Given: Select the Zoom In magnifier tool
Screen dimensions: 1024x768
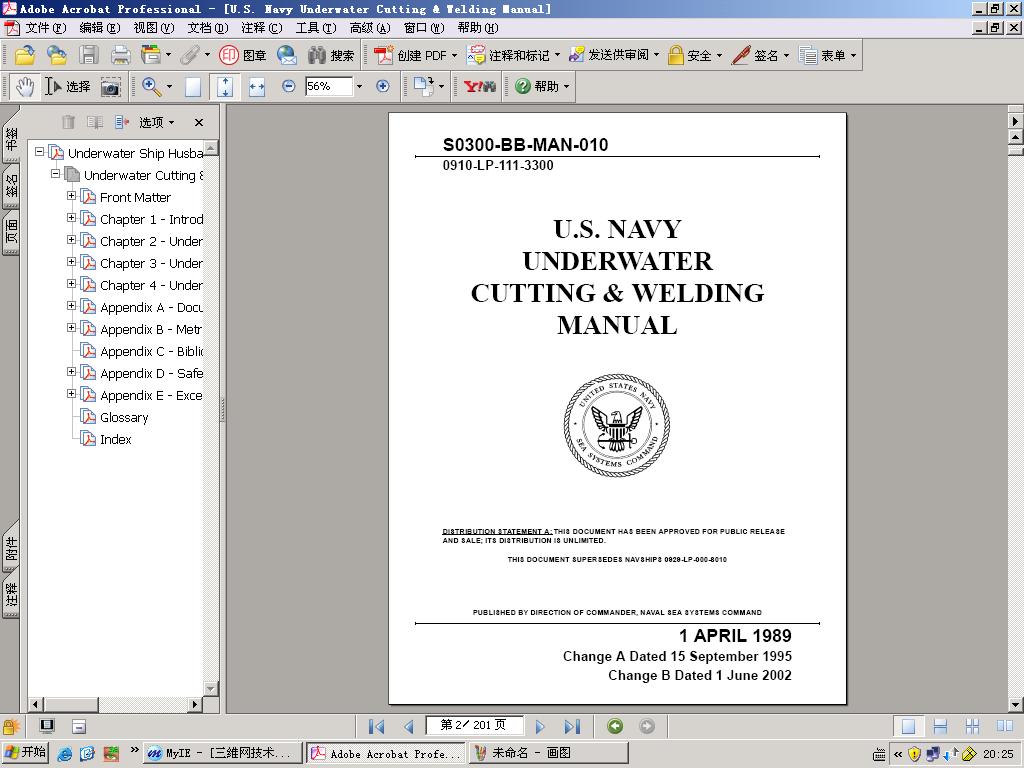Looking at the screenshot, I should pos(152,86).
